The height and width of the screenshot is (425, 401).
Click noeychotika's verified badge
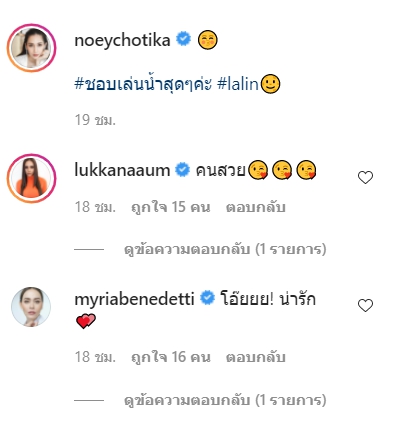pyautogui.click(x=183, y=39)
